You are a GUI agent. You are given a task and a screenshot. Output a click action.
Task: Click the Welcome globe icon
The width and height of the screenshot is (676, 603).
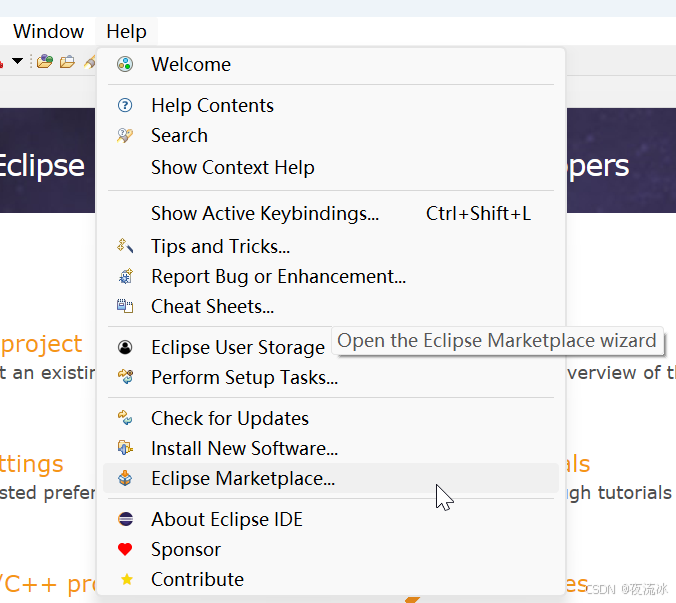[x=125, y=65]
